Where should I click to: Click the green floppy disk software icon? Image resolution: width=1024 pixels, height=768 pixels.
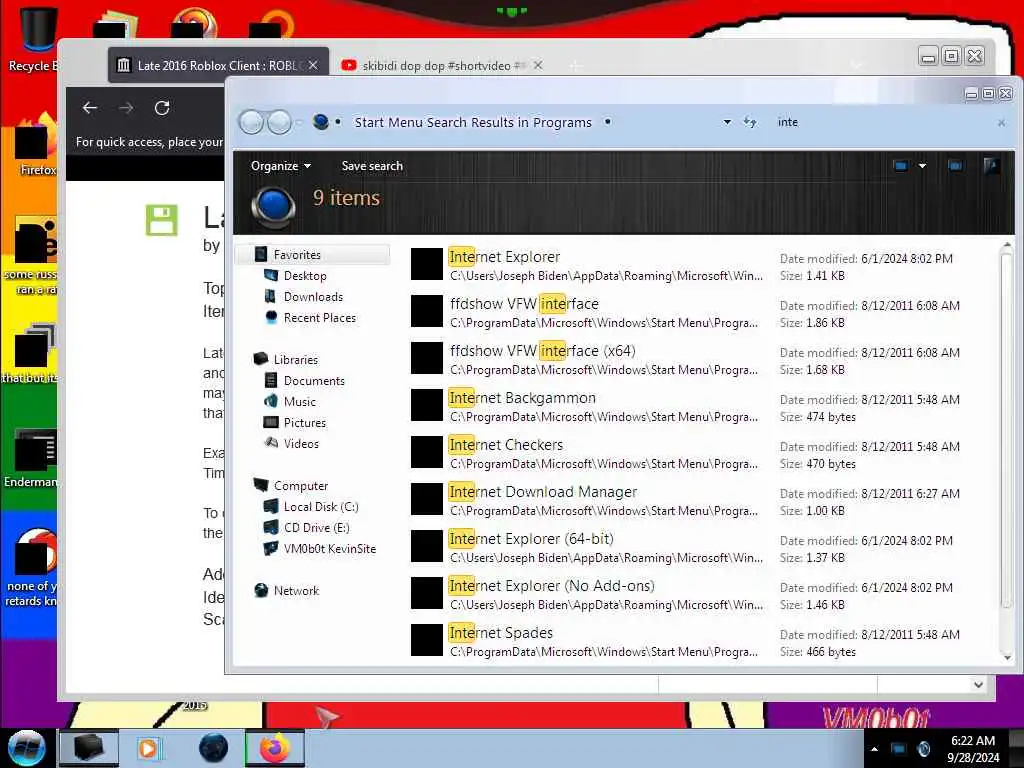click(x=161, y=220)
